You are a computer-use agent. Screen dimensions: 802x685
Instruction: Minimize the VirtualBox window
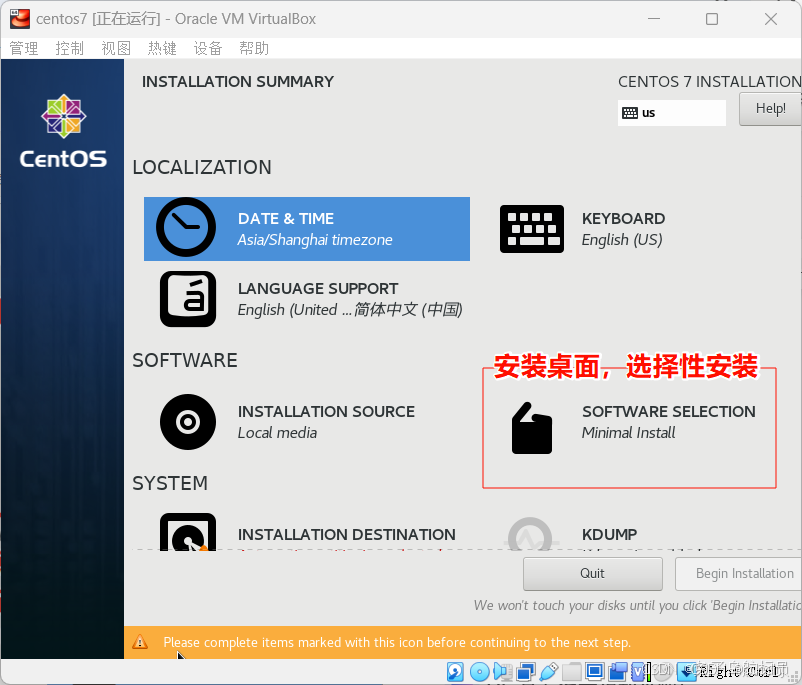(654, 19)
